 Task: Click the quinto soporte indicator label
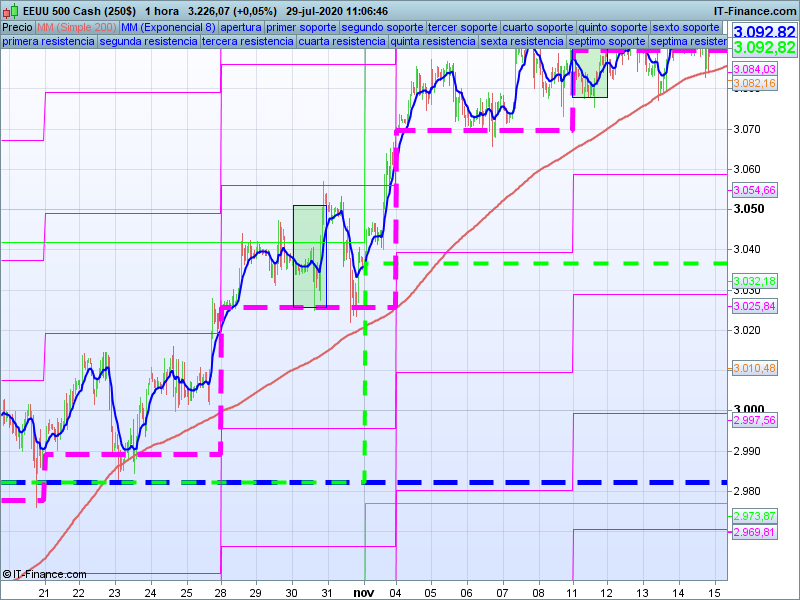(x=614, y=27)
